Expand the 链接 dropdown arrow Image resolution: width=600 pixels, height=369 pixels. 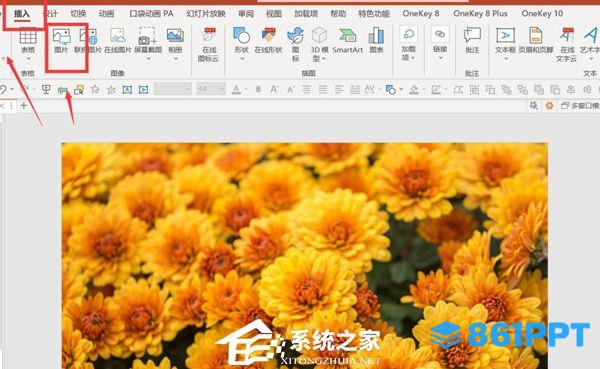point(440,58)
